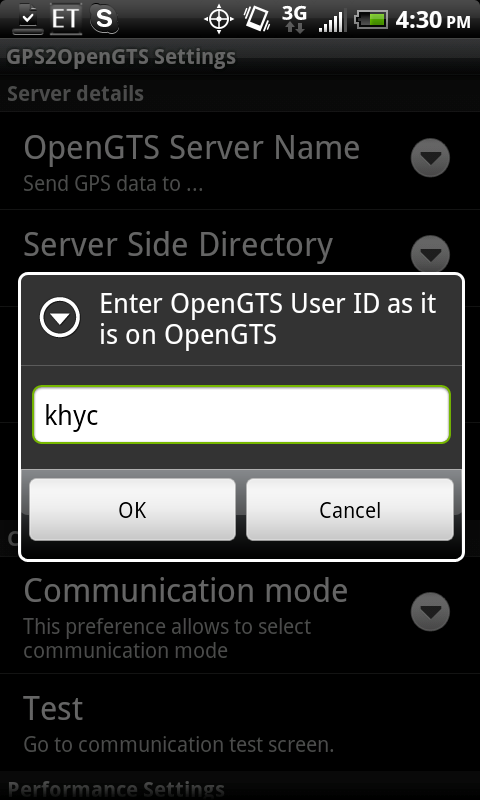Viewport: 480px width, 800px height.
Task: Tap the download complete notification icon
Action: [x=28, y=19]
